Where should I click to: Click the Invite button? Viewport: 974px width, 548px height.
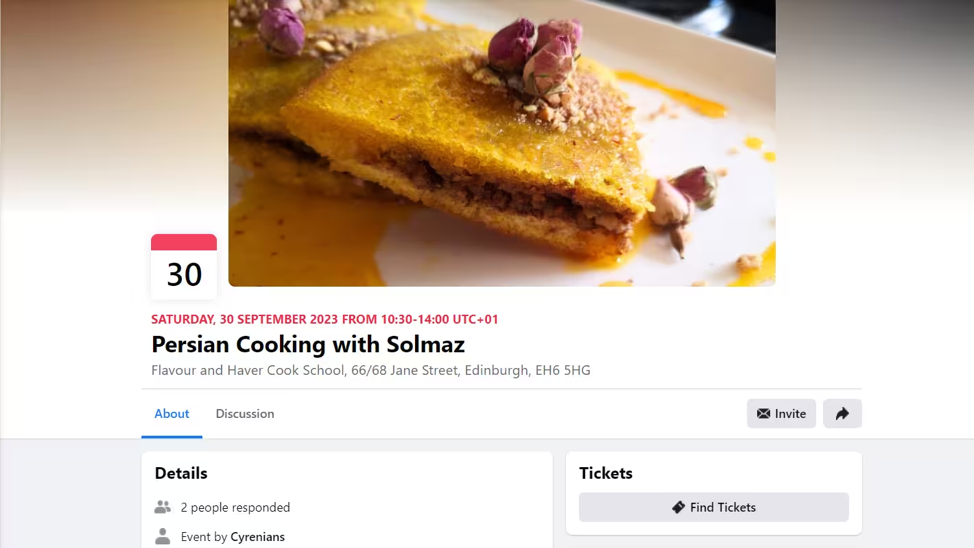pos(781,414)
